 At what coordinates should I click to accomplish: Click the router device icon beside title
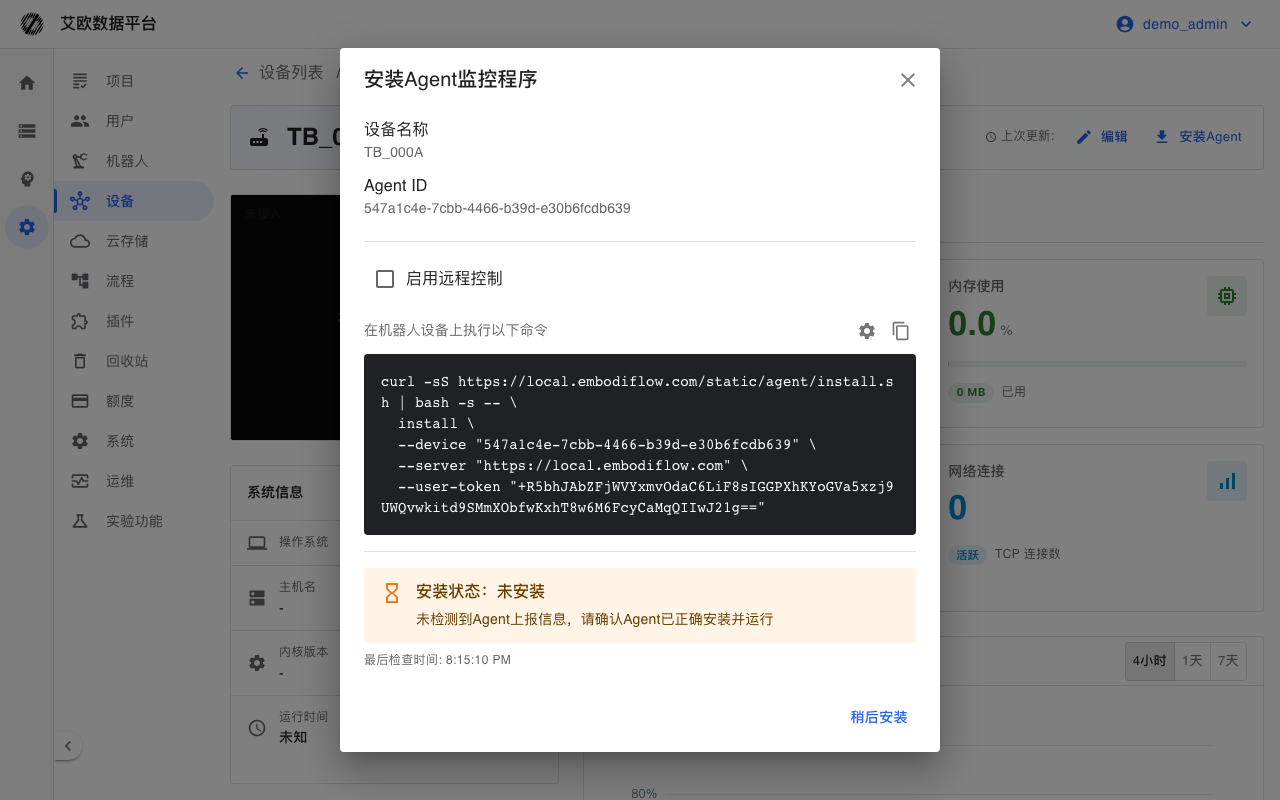pos(260,138)
